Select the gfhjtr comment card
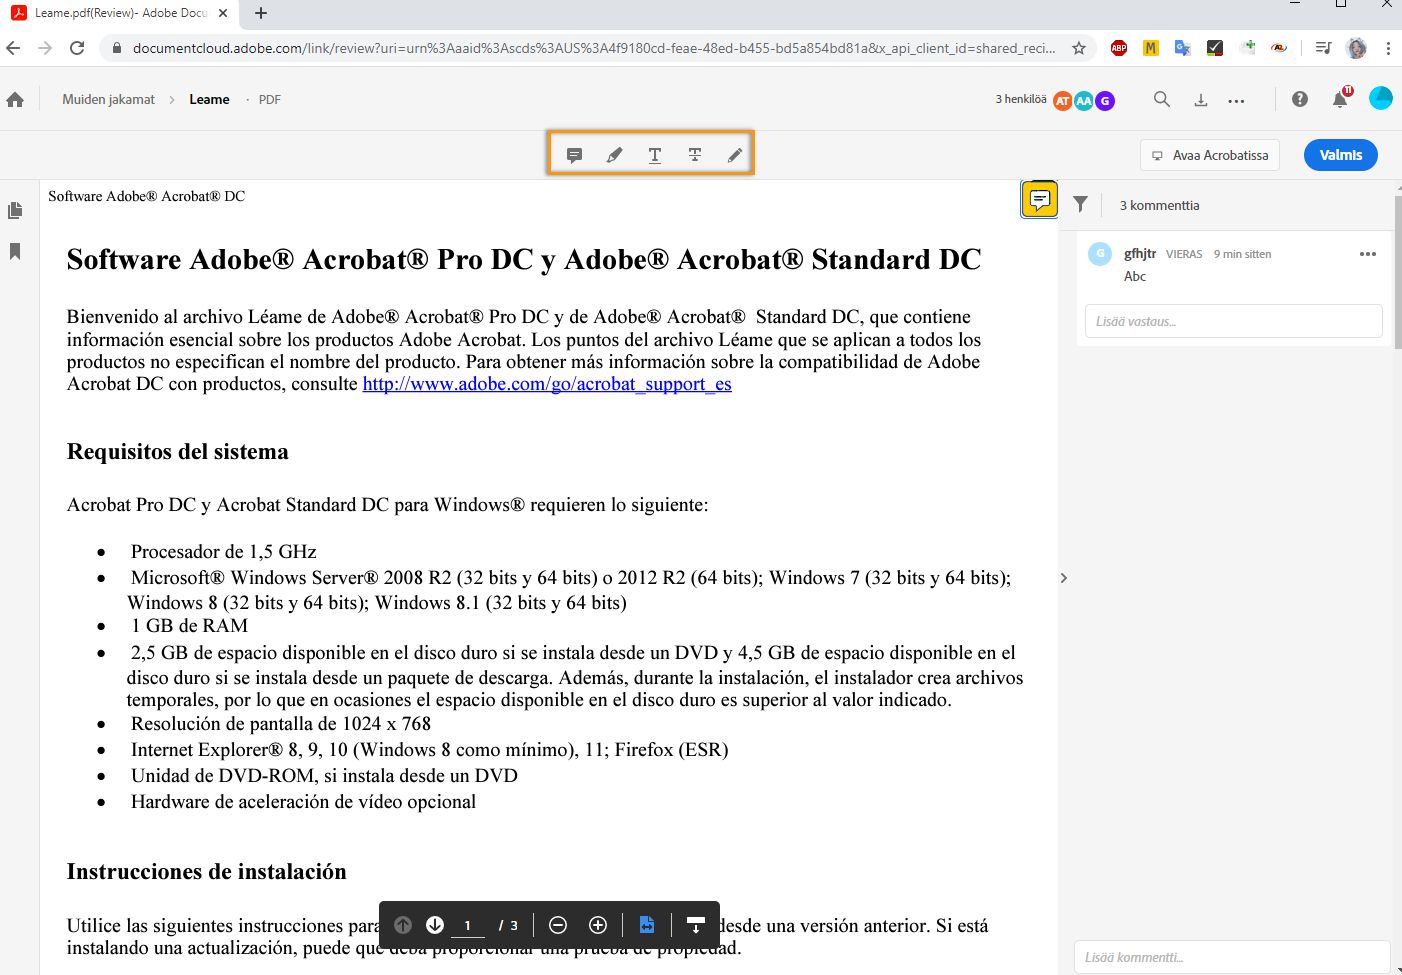Image resolution: width=1402 pixels, height=975 pixels. (x=1233, y=289)
